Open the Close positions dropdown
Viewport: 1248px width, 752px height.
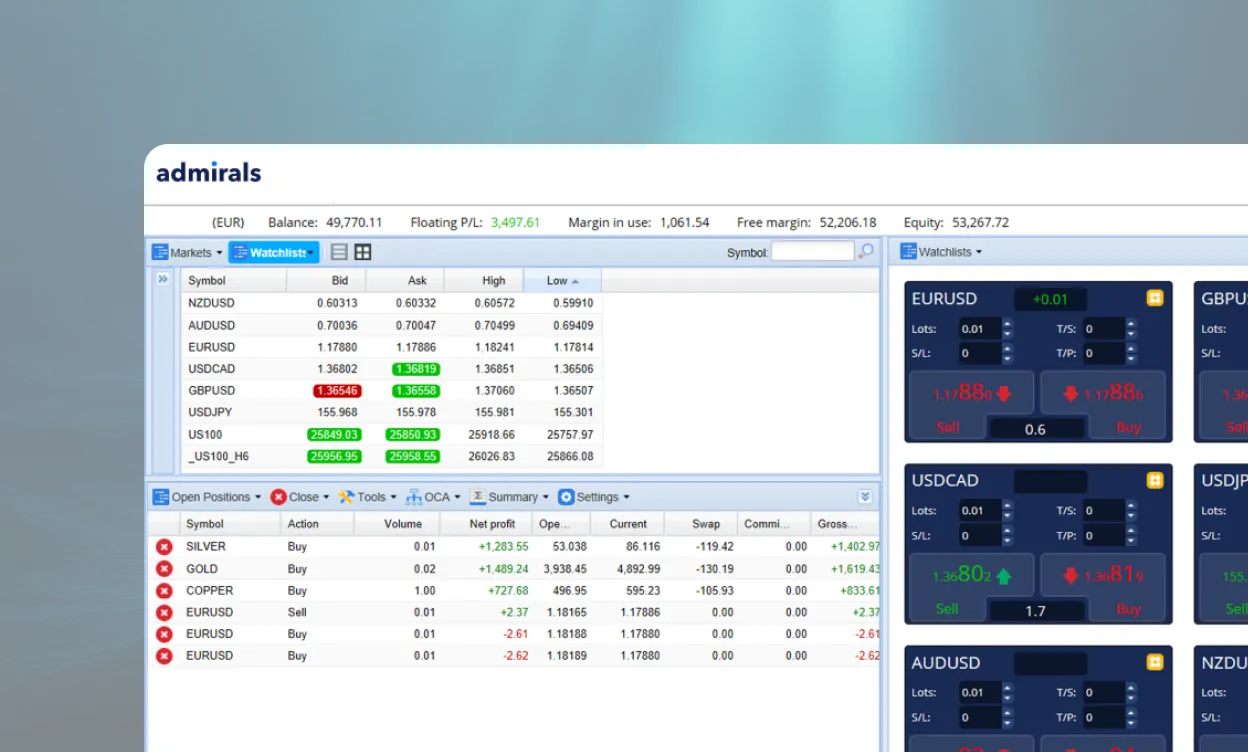297,497
